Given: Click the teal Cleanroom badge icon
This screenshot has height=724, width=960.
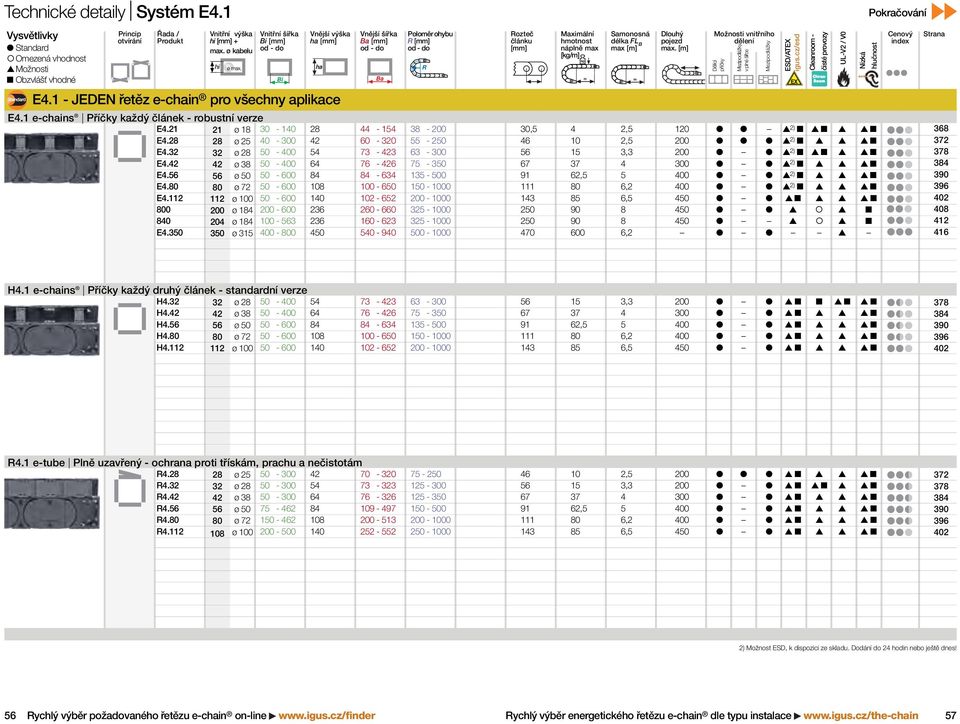Looking at the screenshot, I should click(x=819, y=78).
